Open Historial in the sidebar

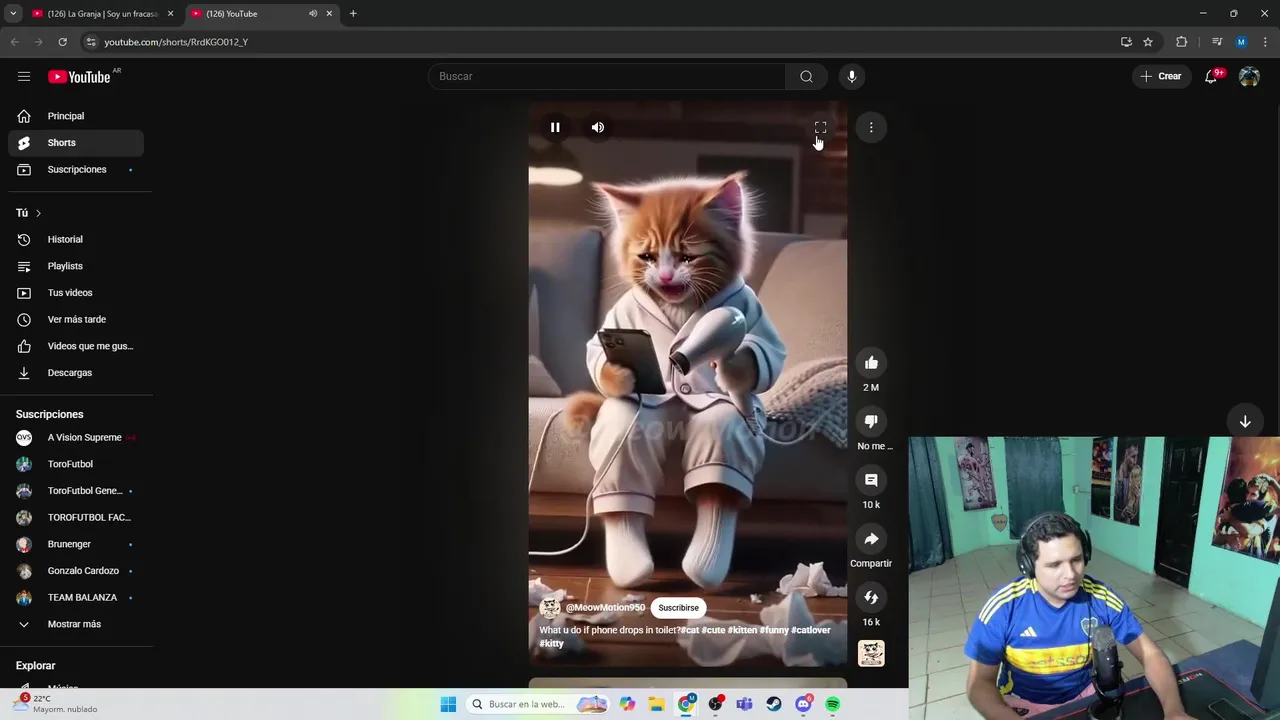pos(76,240)
